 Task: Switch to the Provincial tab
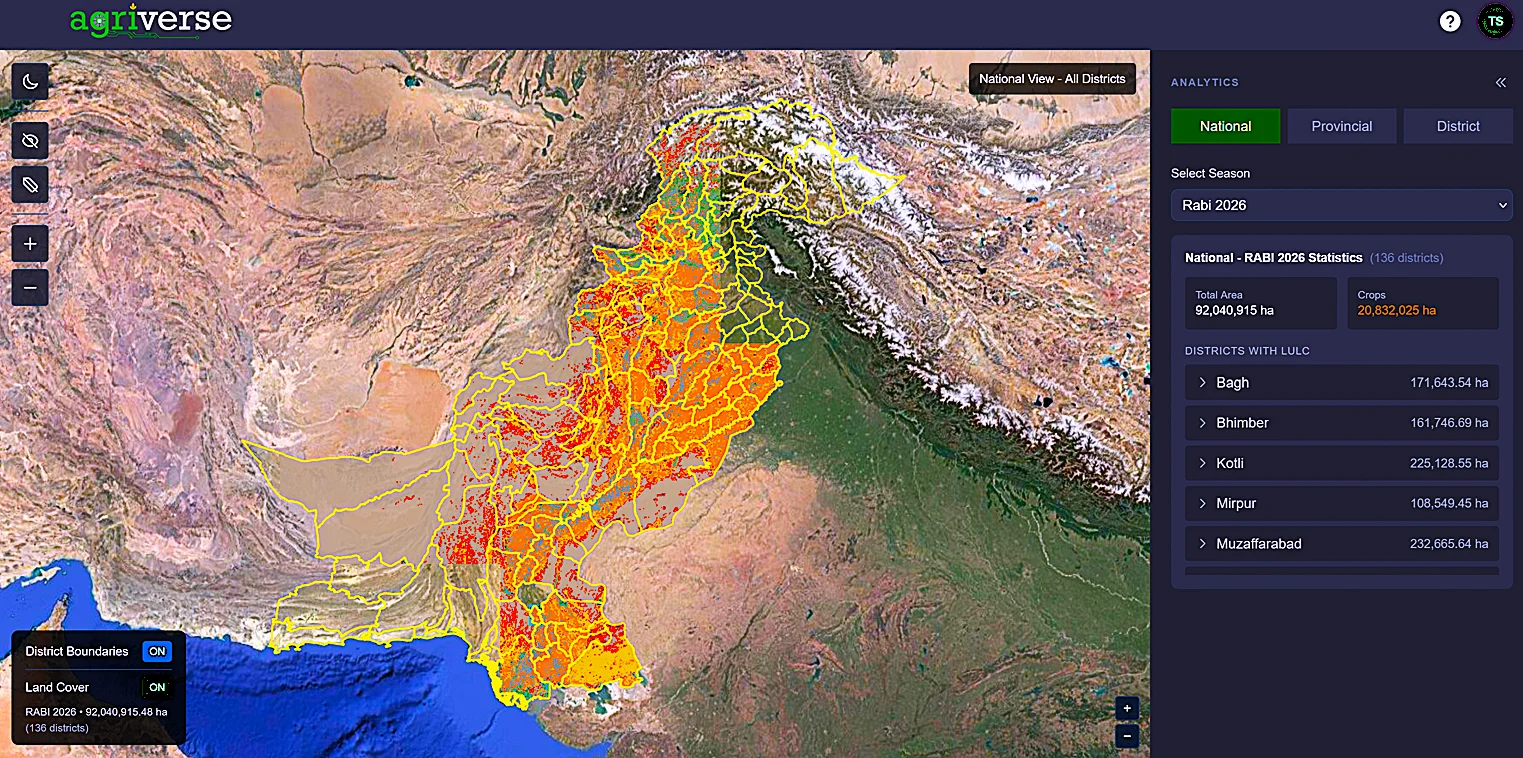[1342, 126]
